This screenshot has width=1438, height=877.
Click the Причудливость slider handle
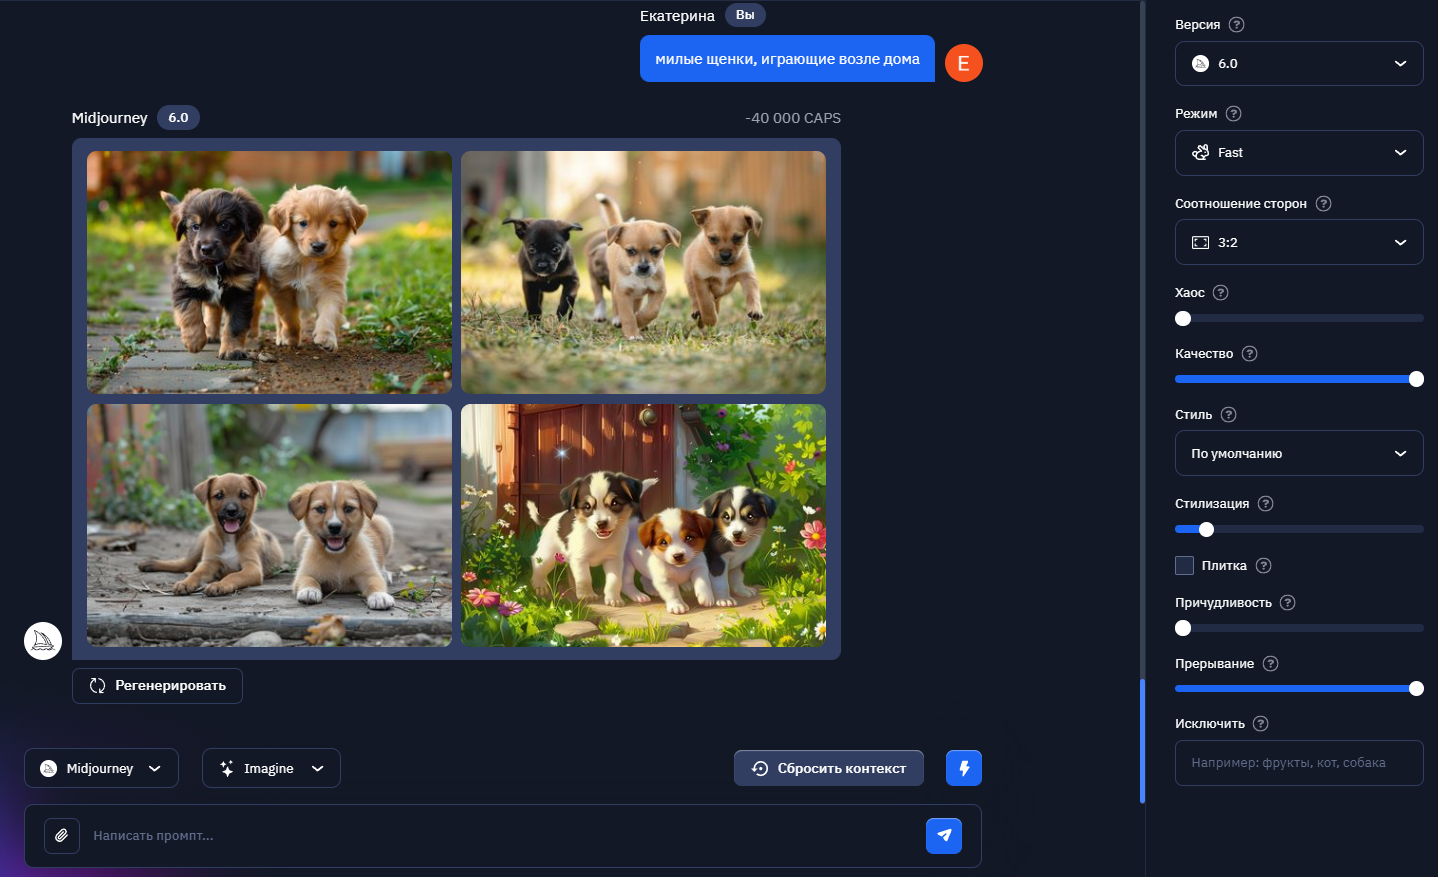tap(1183, 628)
